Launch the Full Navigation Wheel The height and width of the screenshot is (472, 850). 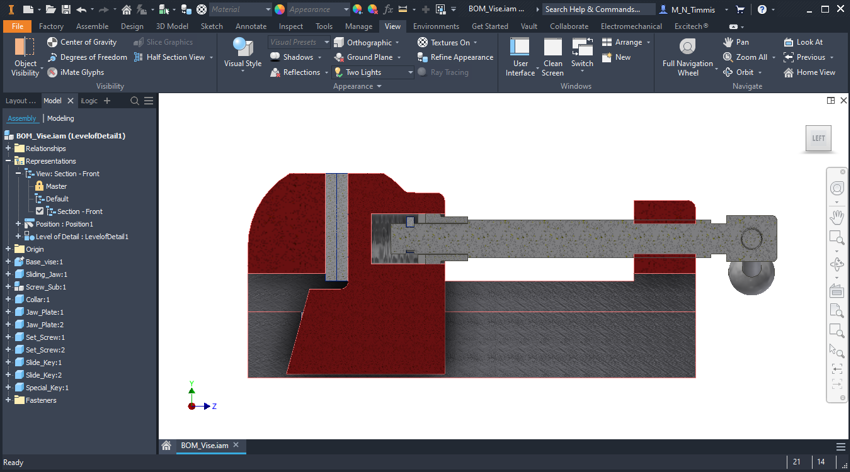[687, 57]
